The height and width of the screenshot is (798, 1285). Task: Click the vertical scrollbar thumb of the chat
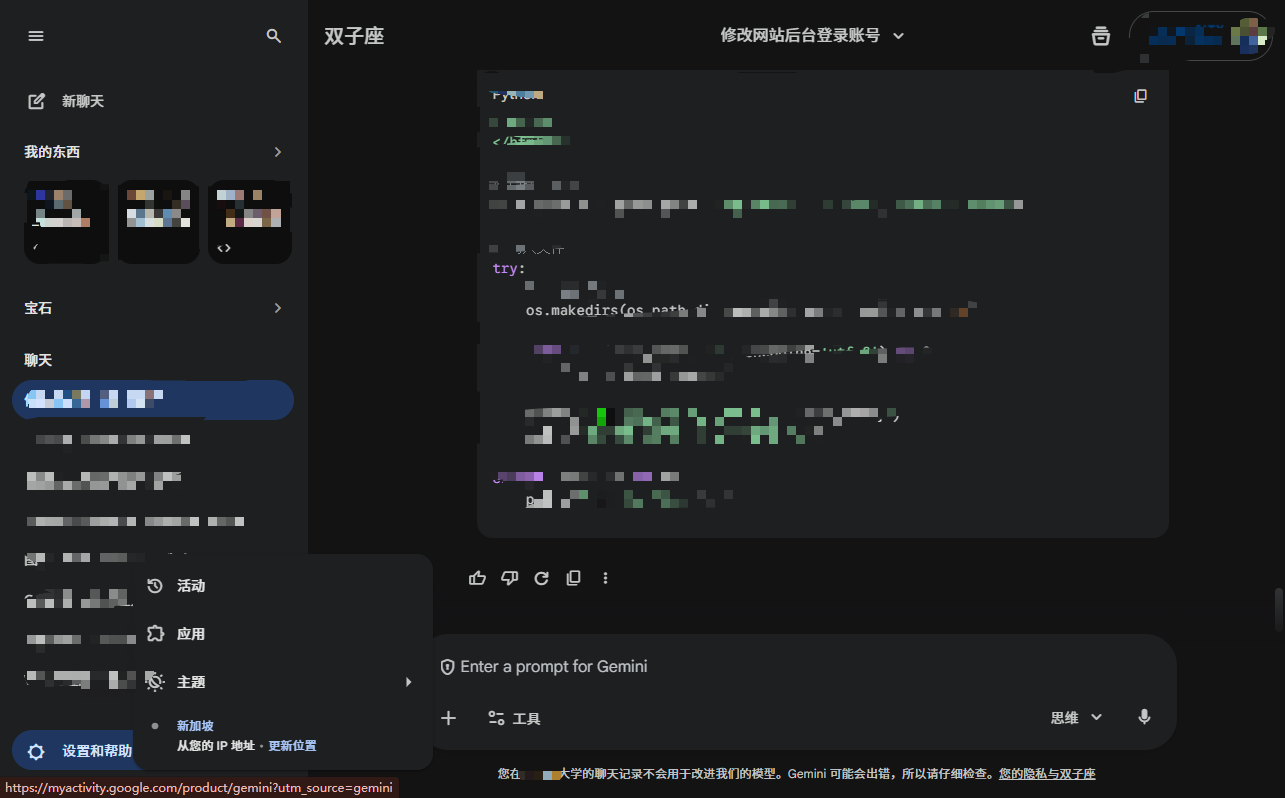pyautogui.click(x=1277, y=608)
